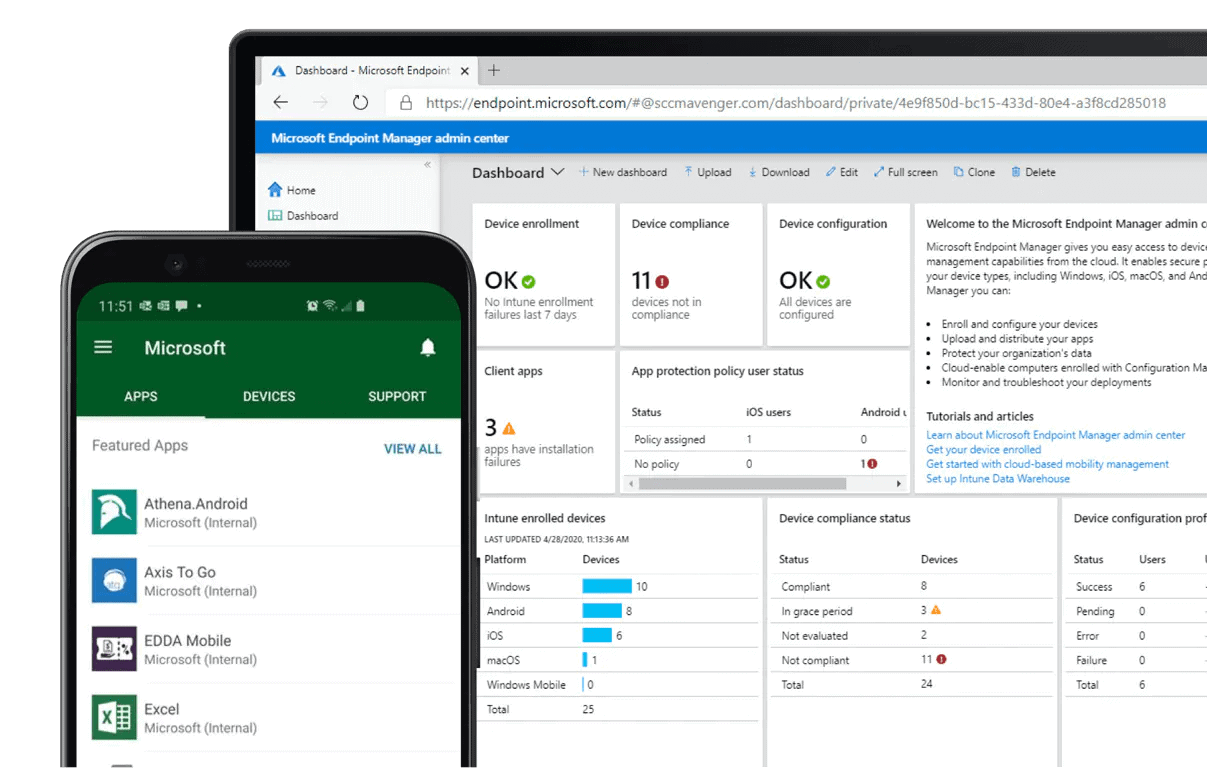1207x768 pixels.
Task: Open the Excel app icon on the phone
Action: pos(114,718)
